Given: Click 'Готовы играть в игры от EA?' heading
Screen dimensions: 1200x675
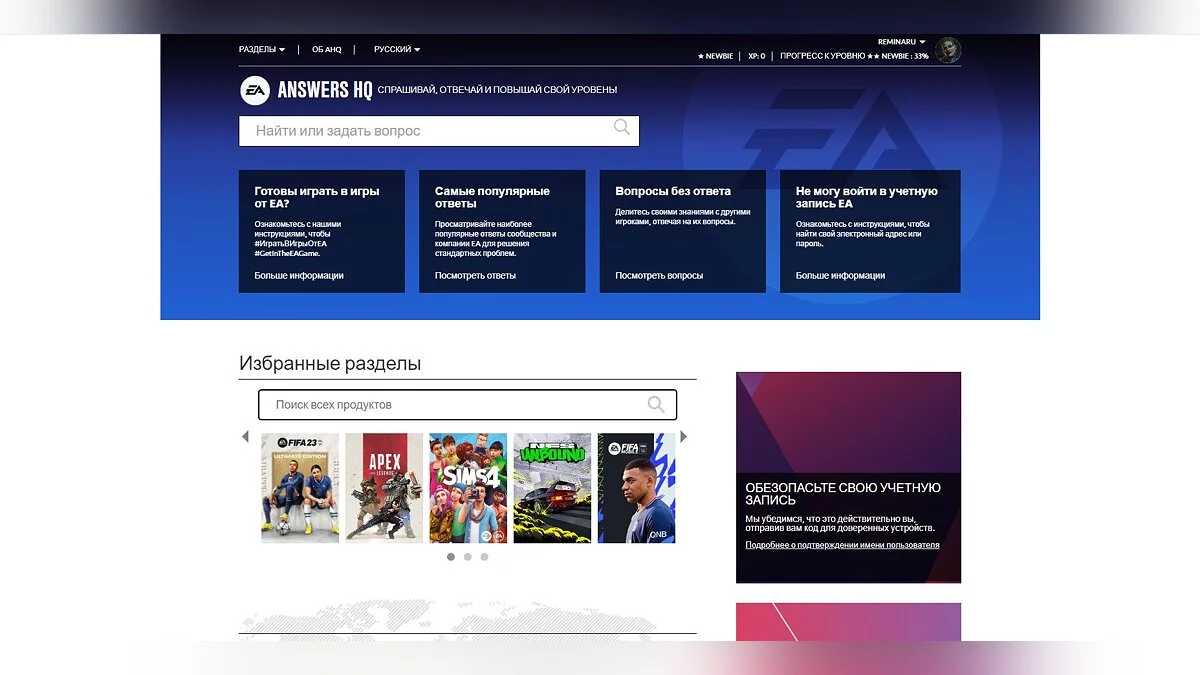Looking at the screenshot, I should tap(317, 197).
